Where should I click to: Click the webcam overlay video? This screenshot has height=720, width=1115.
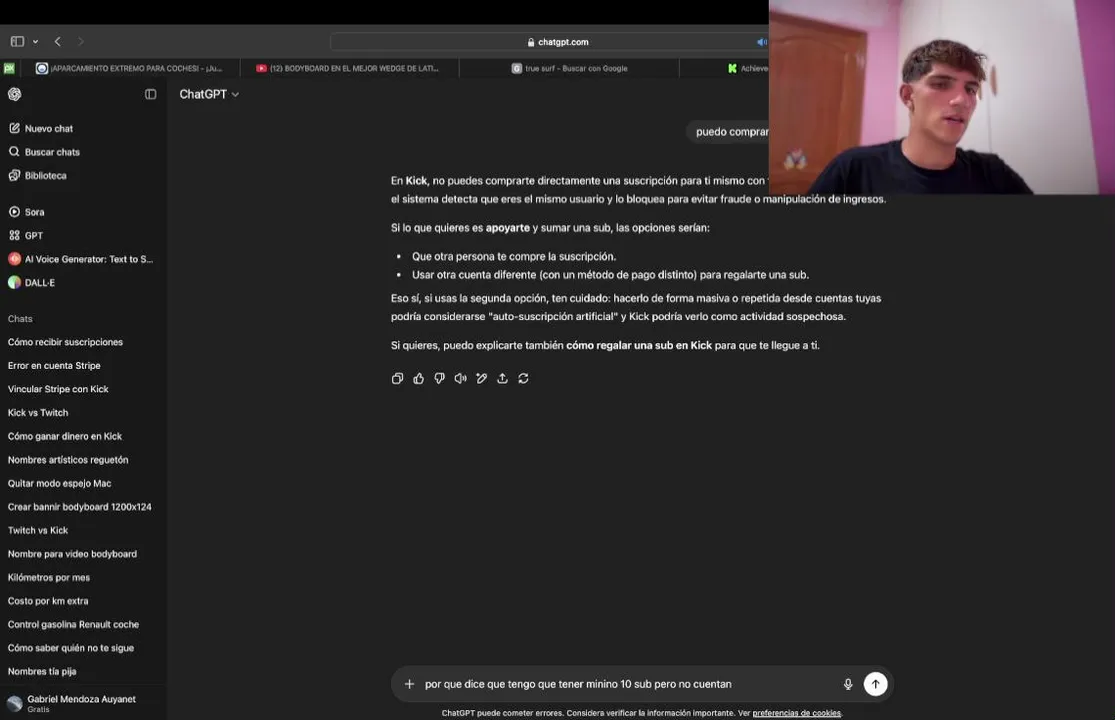[x=941, y=97]
